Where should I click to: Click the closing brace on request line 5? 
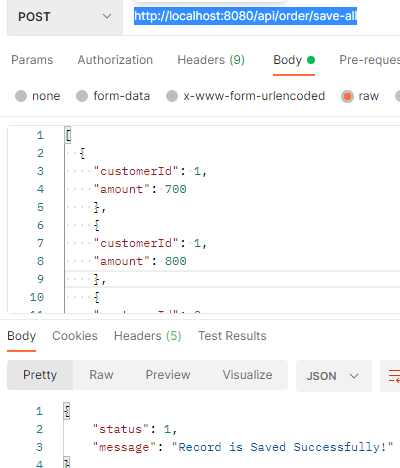click(97, 207)
